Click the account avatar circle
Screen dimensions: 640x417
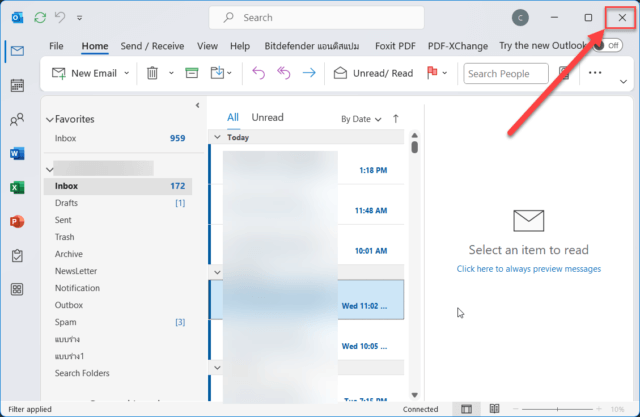click(520, 18)
